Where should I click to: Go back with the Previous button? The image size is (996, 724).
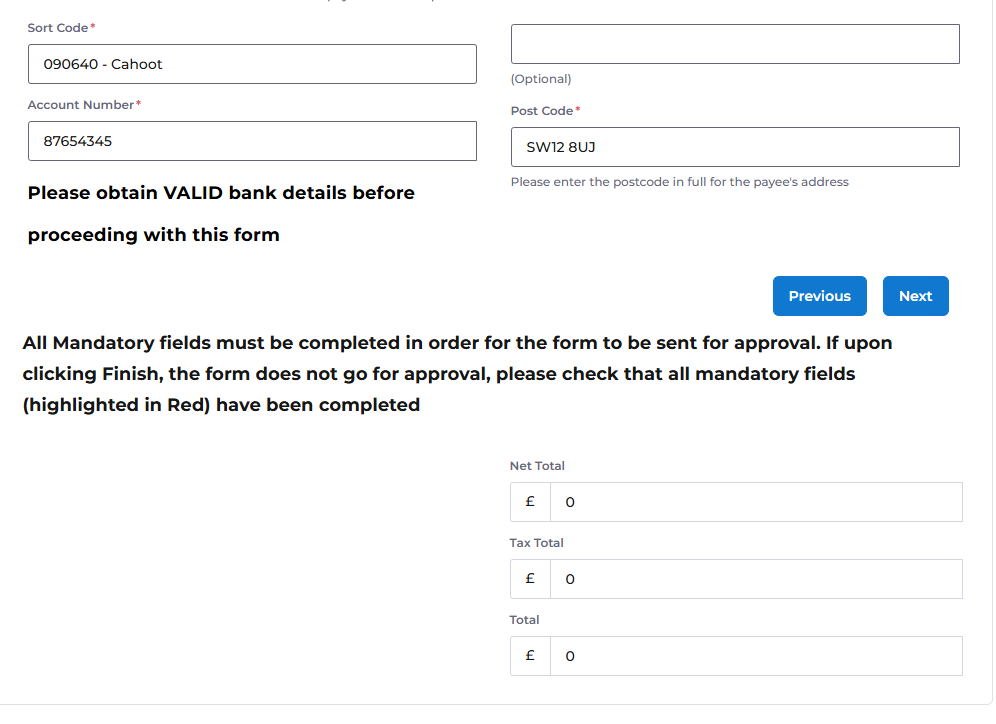(x=819, y=296)
